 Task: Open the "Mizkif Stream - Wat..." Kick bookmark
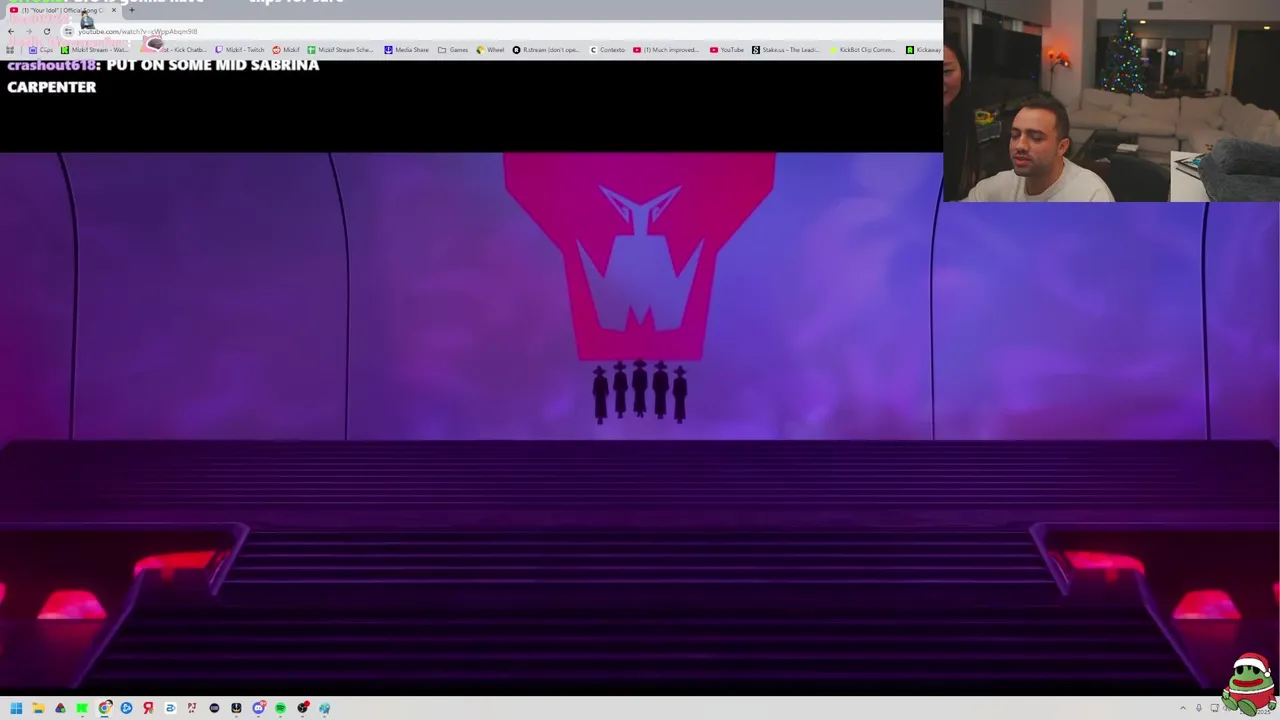(95, 49)
